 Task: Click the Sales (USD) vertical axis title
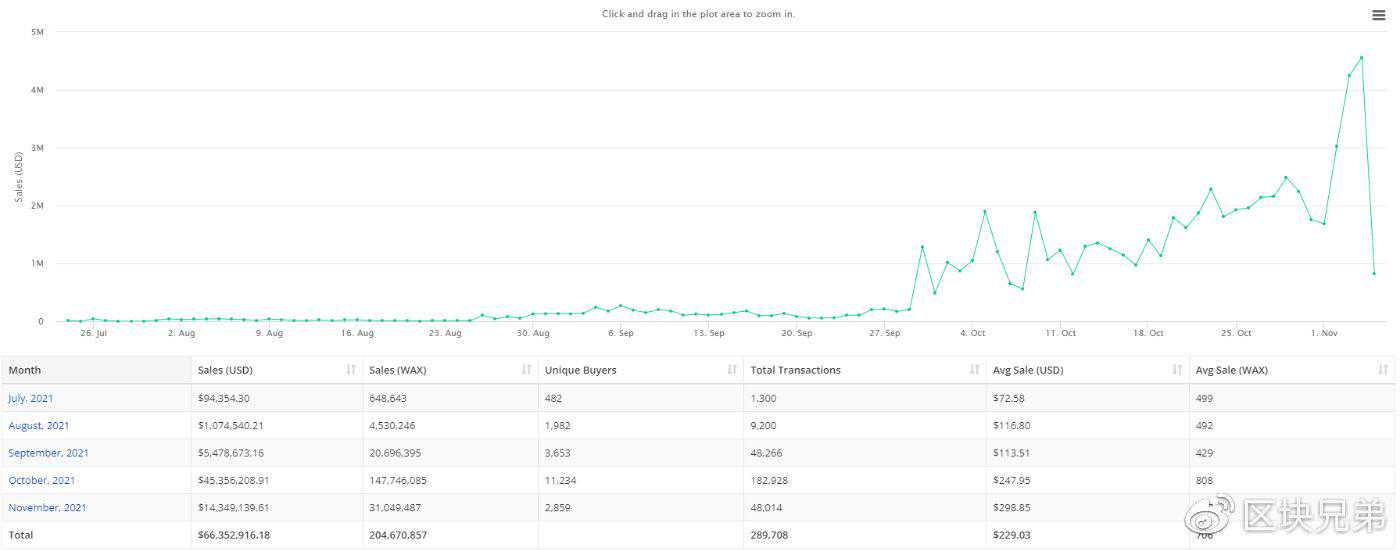pyautogui.click(x=19, y=177)
